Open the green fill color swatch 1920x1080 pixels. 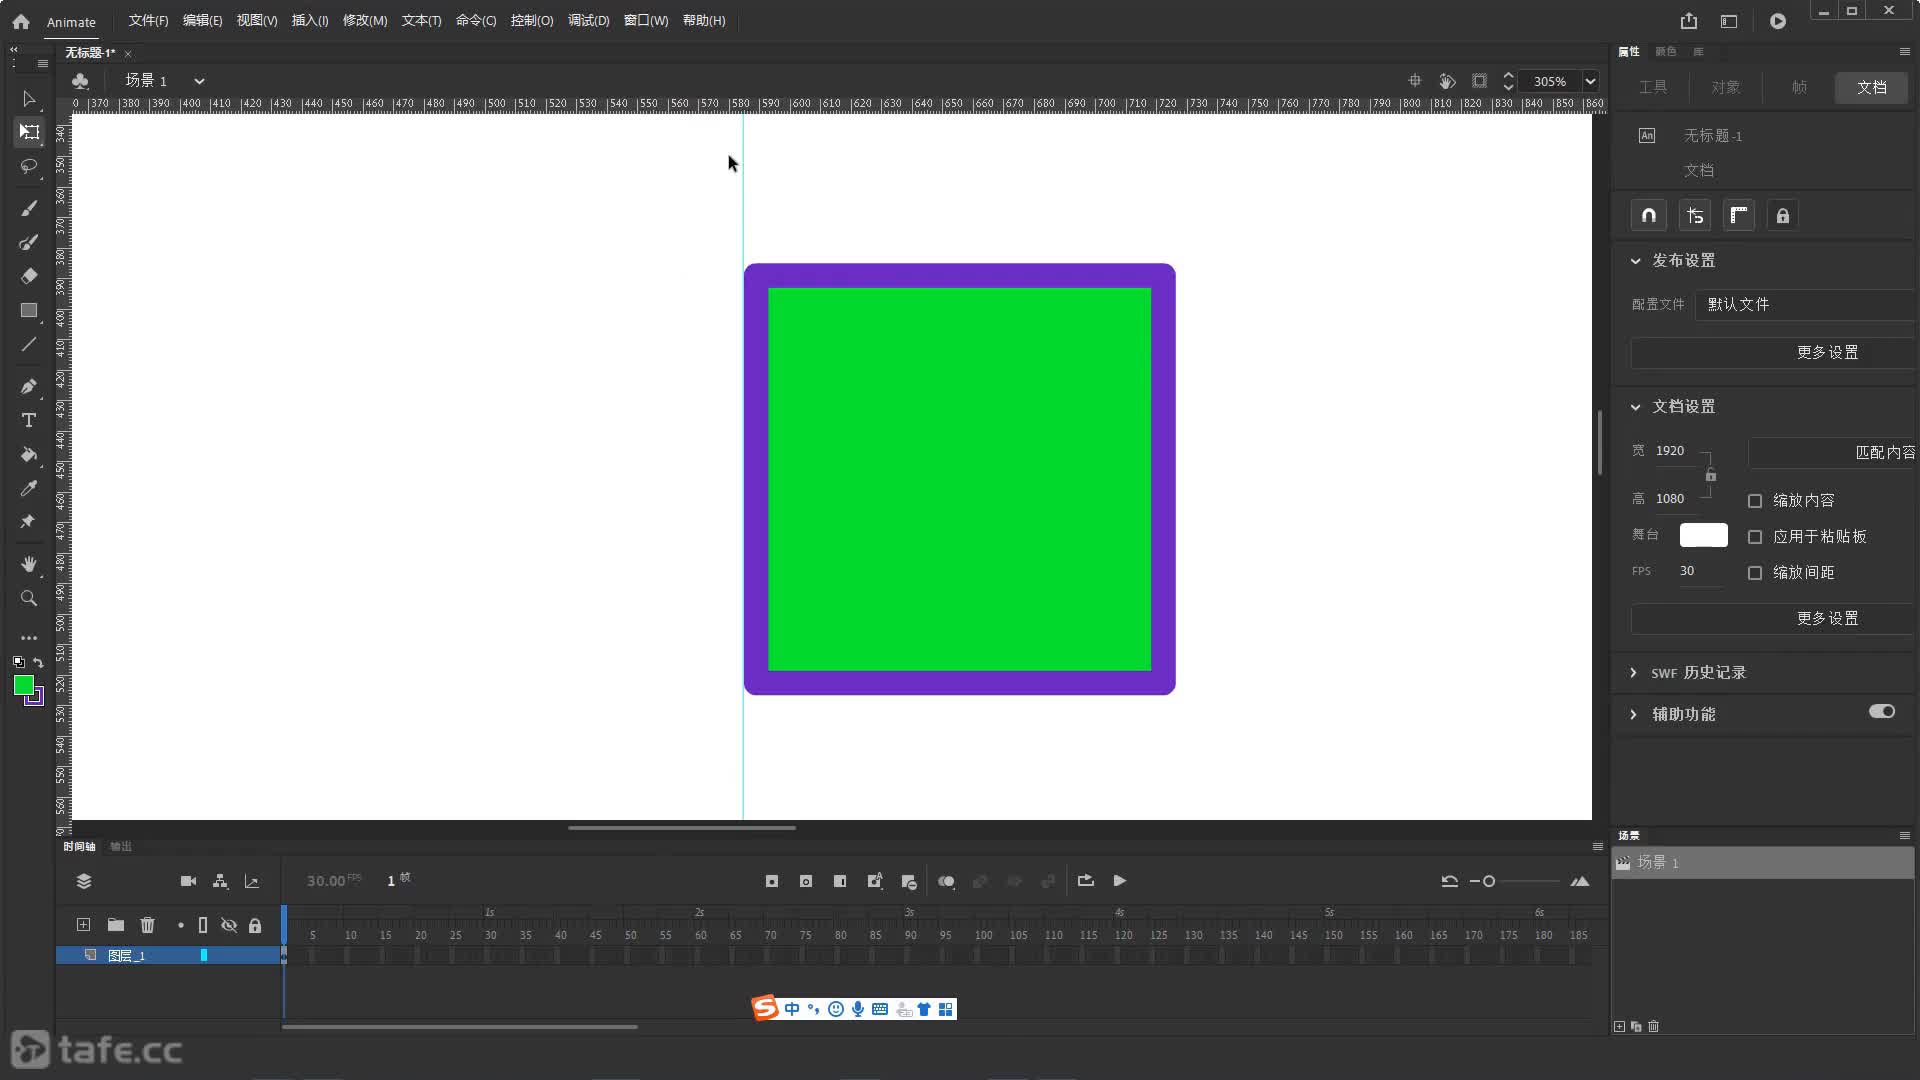click(x=24, y=684)
